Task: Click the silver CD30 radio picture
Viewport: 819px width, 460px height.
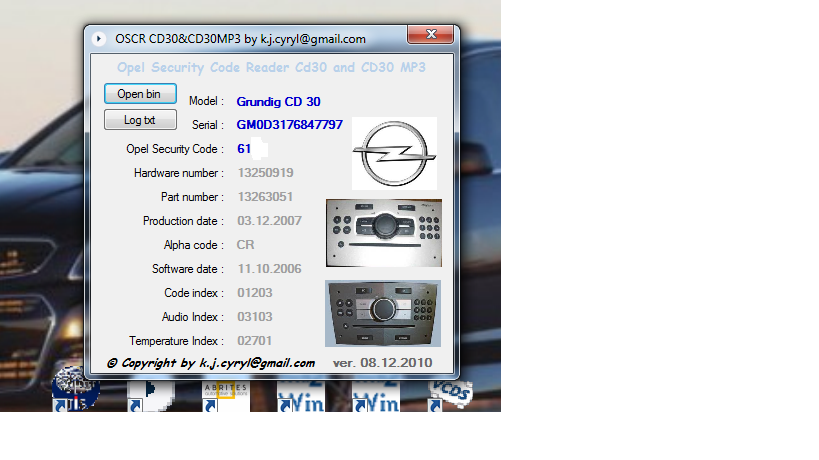Action: pyautogui.click(x=384, y=233)
